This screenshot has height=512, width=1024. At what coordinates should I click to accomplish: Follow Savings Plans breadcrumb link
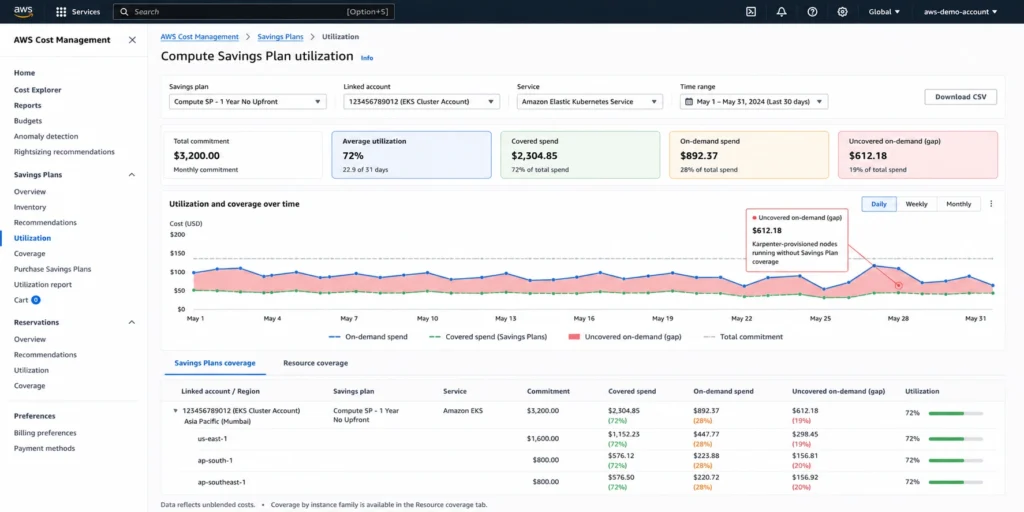point(280,37)
